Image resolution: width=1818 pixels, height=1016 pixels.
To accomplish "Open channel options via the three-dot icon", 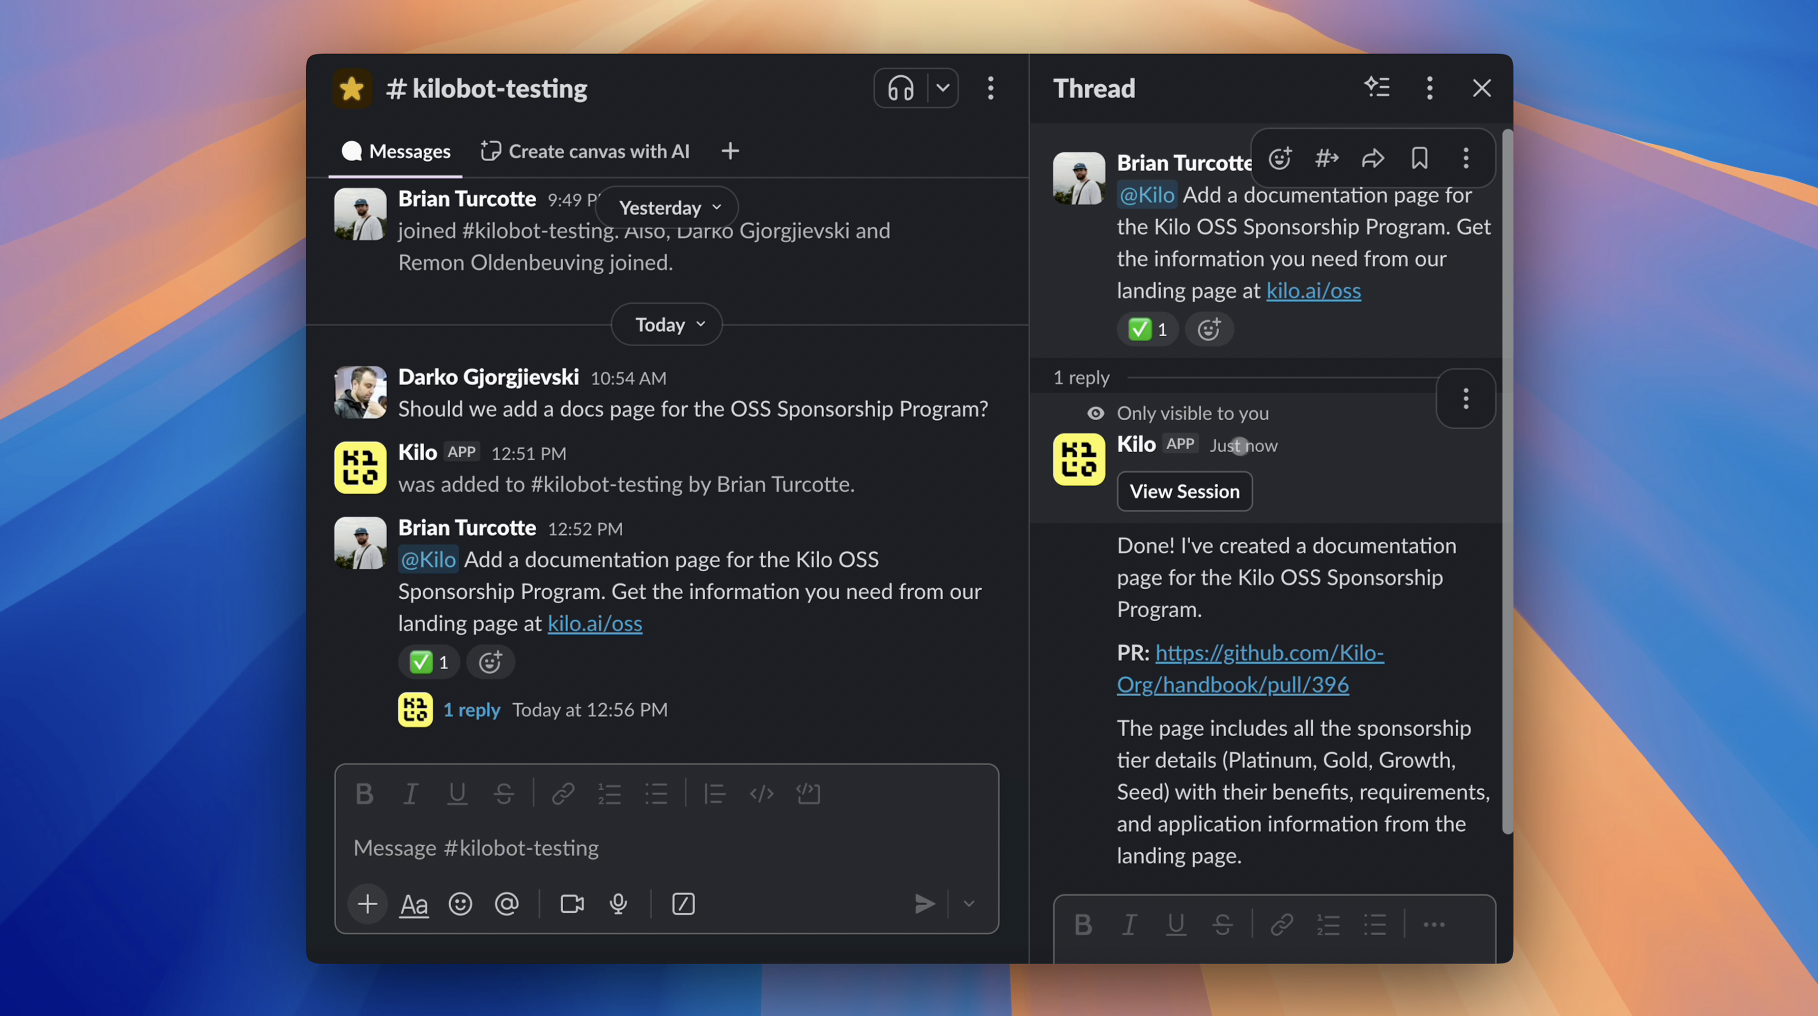I will (x=990, y=88).
